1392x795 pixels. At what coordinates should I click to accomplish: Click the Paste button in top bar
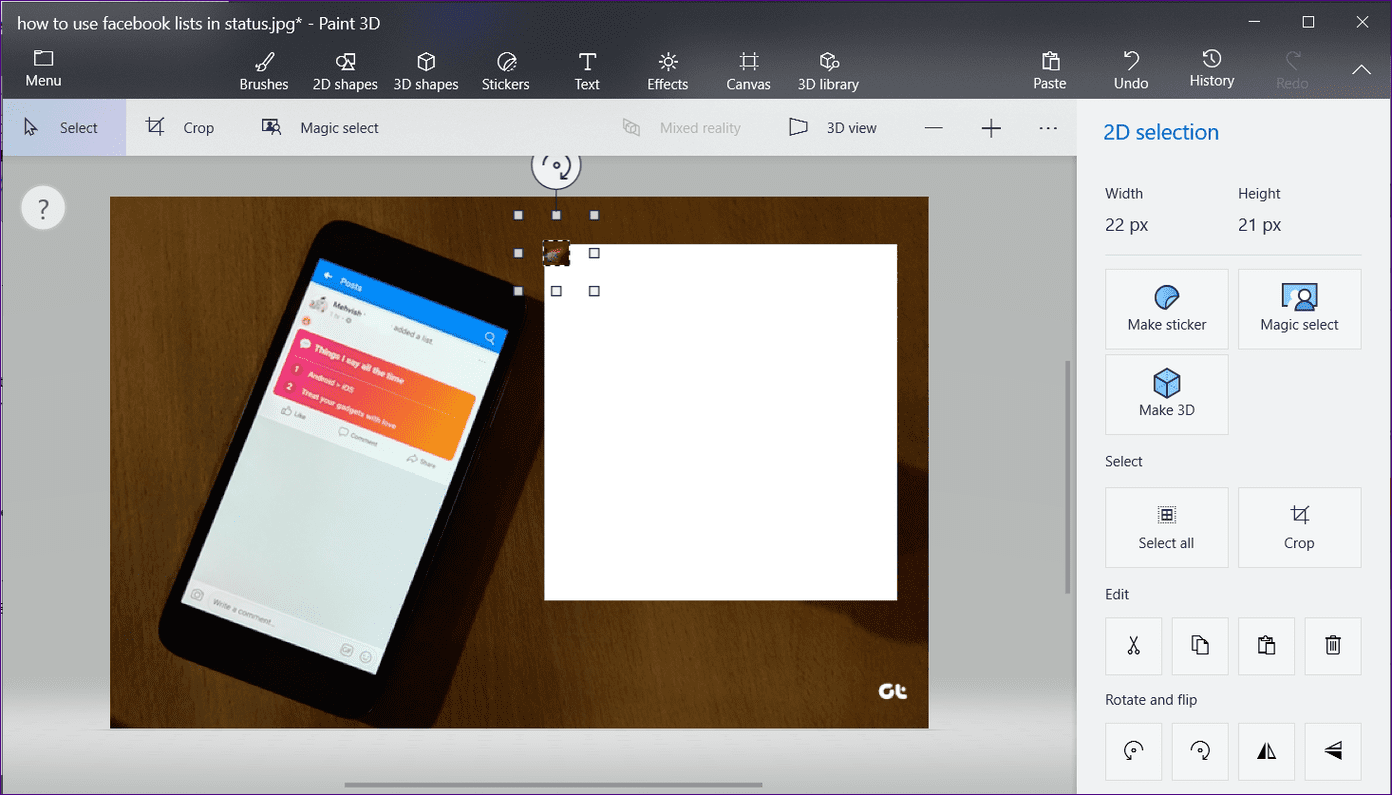pyautogui.click(x=1050, y=71)
